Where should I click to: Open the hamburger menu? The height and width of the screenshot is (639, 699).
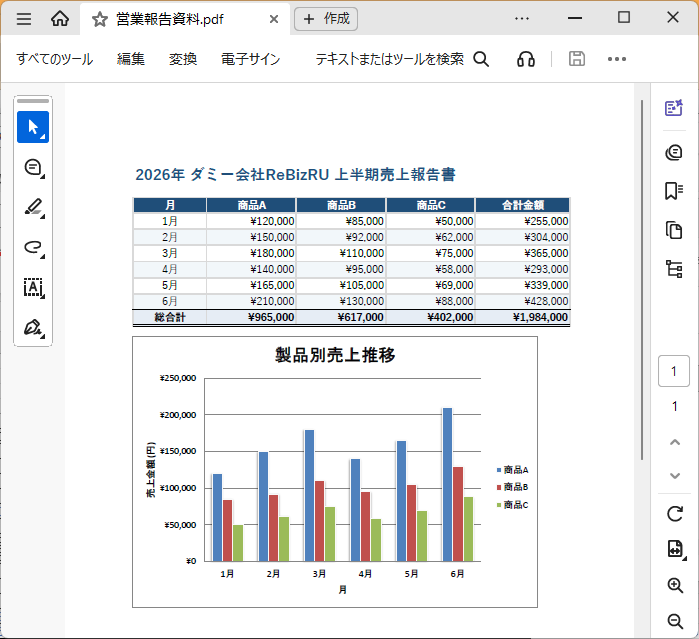[24, 19]
